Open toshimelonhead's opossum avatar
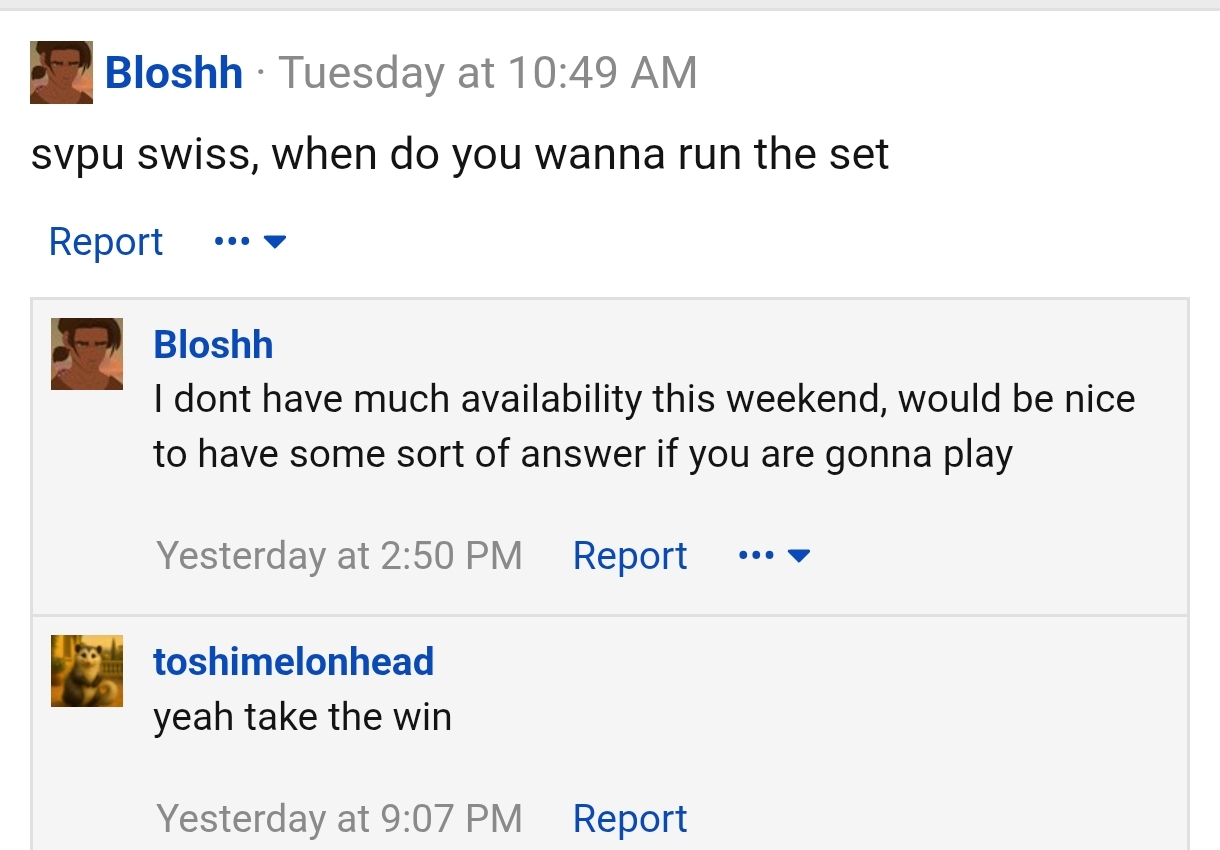The image size is (1220, 850). click(x=87, y=671)
